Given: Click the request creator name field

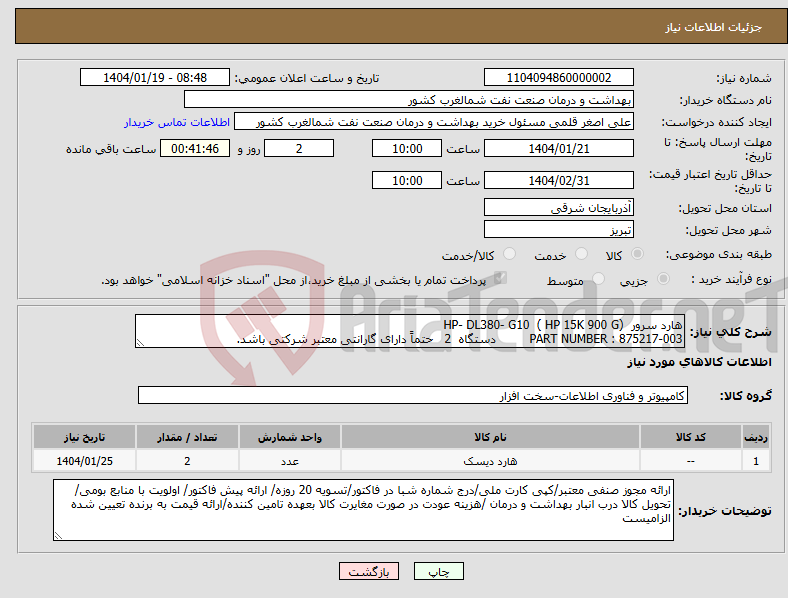Looking at the screenshot, I should [434, 122].
